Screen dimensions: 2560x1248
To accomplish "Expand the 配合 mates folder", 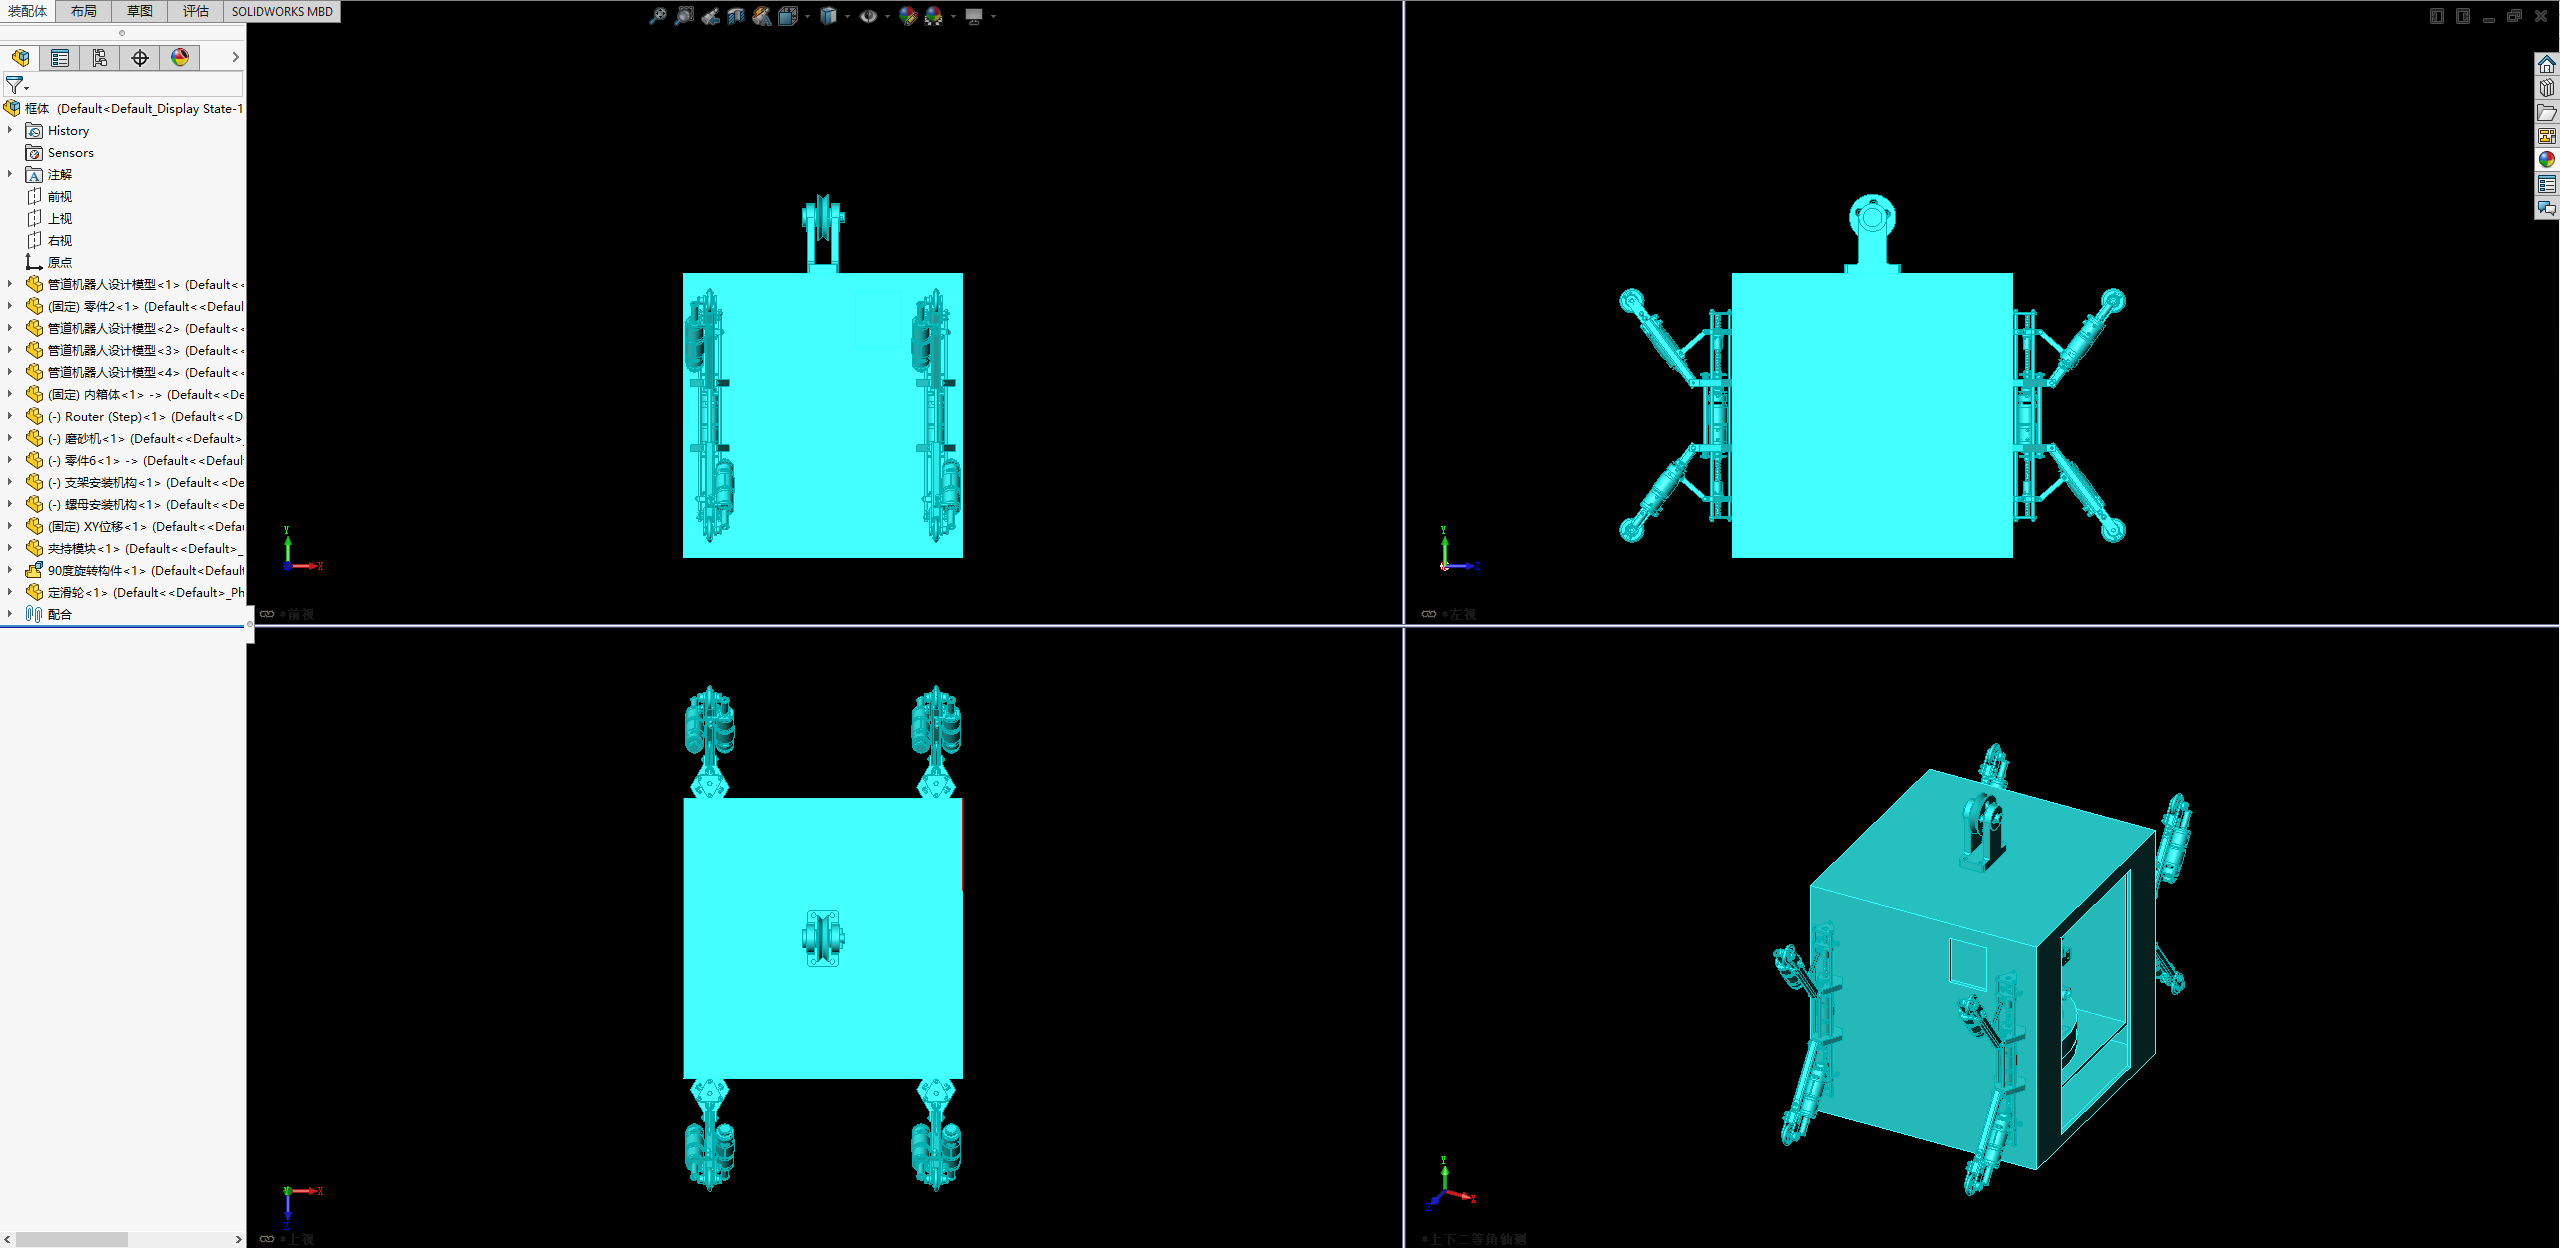I will click(10, 614).
